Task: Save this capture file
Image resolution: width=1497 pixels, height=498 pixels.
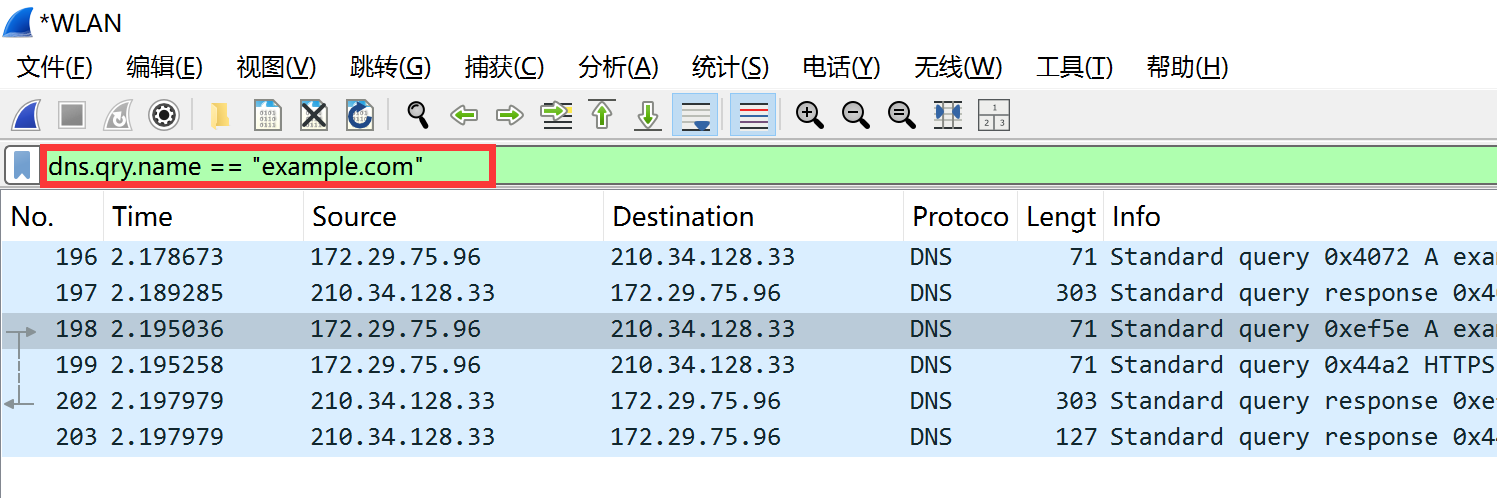Action: [267, 115]
